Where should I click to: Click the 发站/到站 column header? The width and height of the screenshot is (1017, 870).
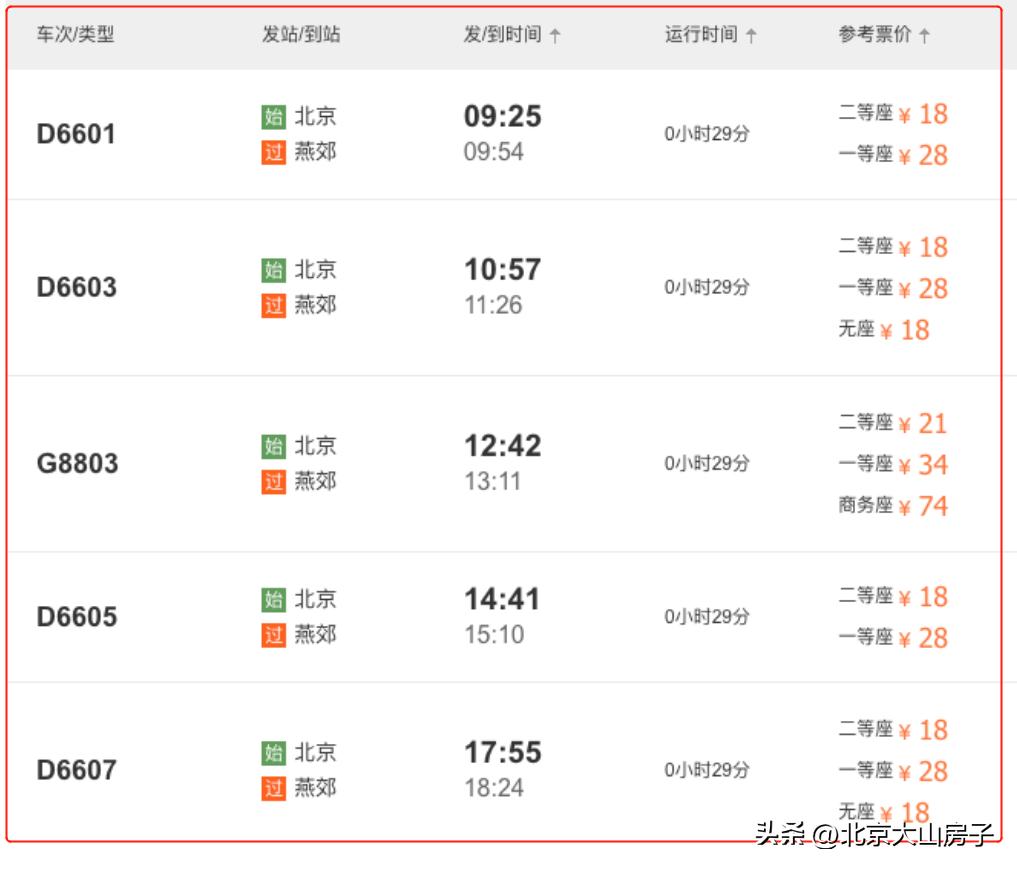click(301, 35)
